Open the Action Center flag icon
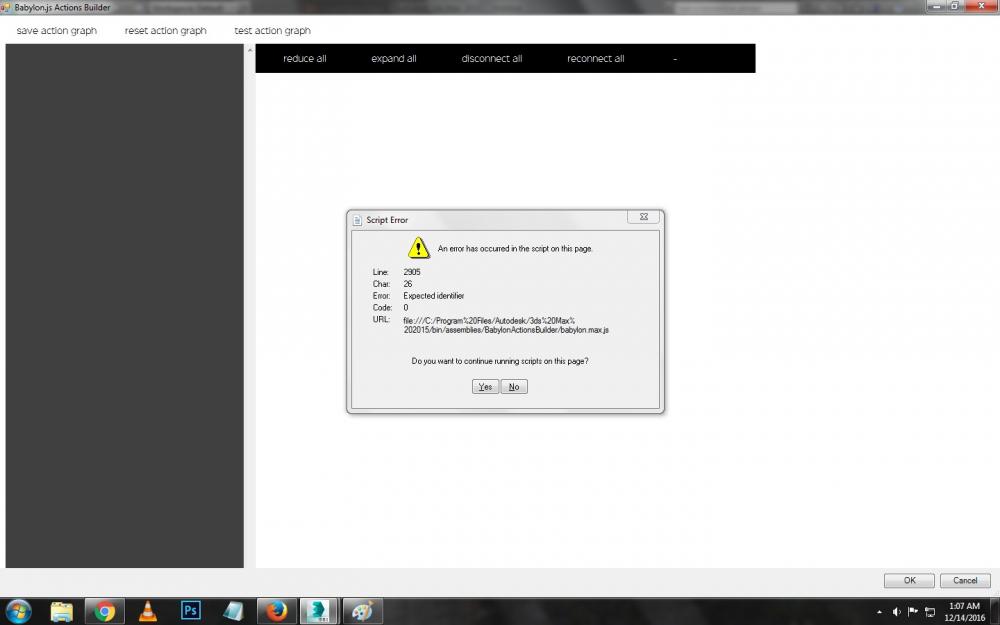Image resolution: width=1000 pixels, height=625 pixels. [913, 612]
